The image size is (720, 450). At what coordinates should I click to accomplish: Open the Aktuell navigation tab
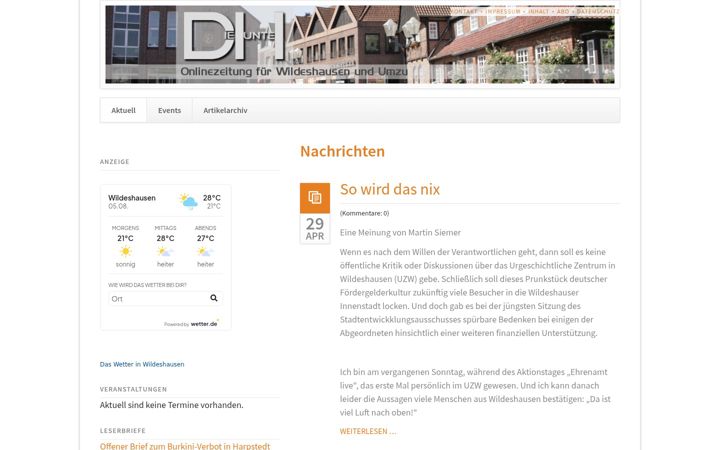[x=124, y=110]
